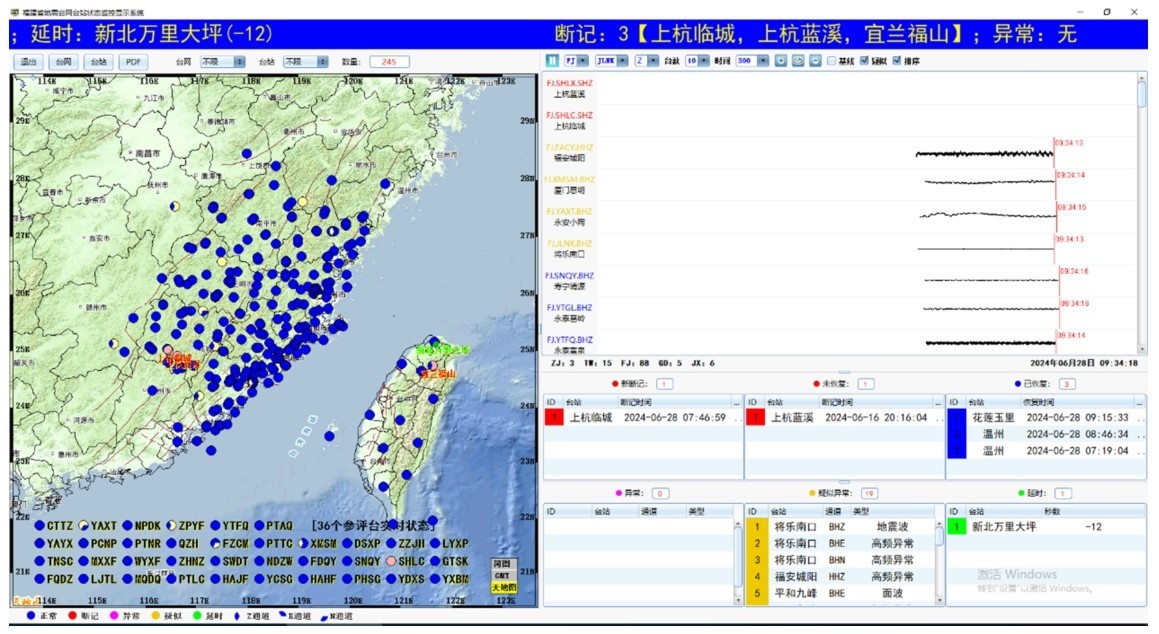Image resolution: width=1159 pixels, height=634 pixels.
Task: Expand the 时间 300 dropdown
Action: (762, 61)
